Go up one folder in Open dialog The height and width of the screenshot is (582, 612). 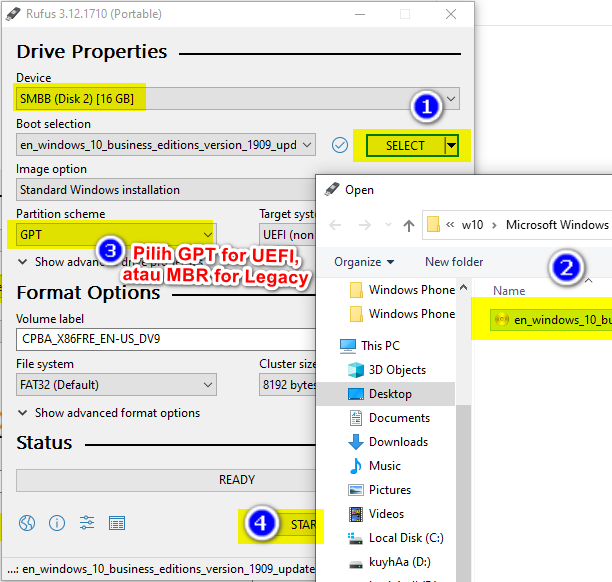coord(409,225)
